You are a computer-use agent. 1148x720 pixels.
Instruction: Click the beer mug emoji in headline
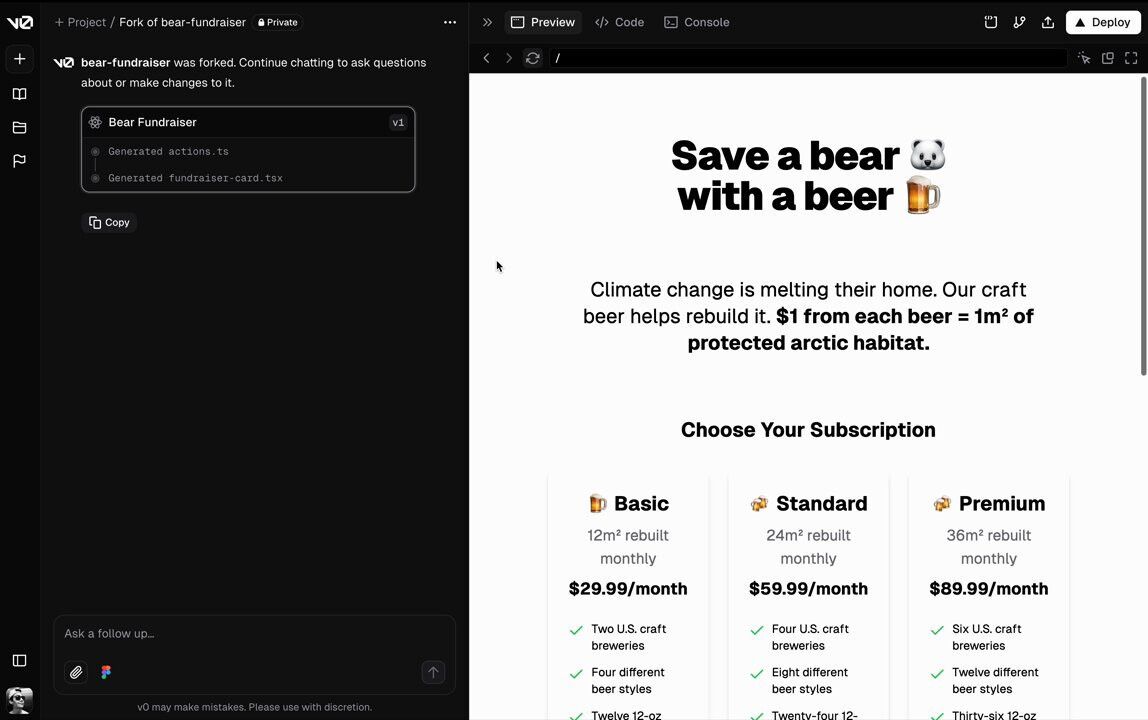[x=922, y=196]
